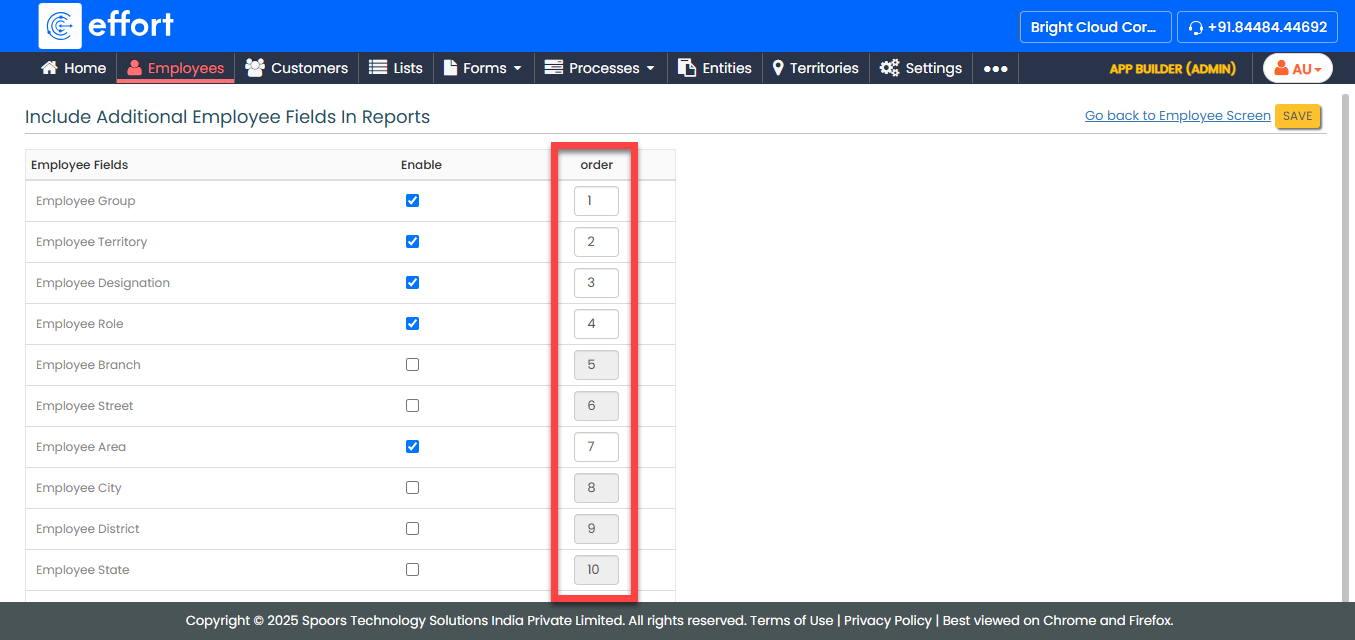Viewport: 1355px width, 640px height.
Task: Click the effort logo icon
Action: (60, 26)
